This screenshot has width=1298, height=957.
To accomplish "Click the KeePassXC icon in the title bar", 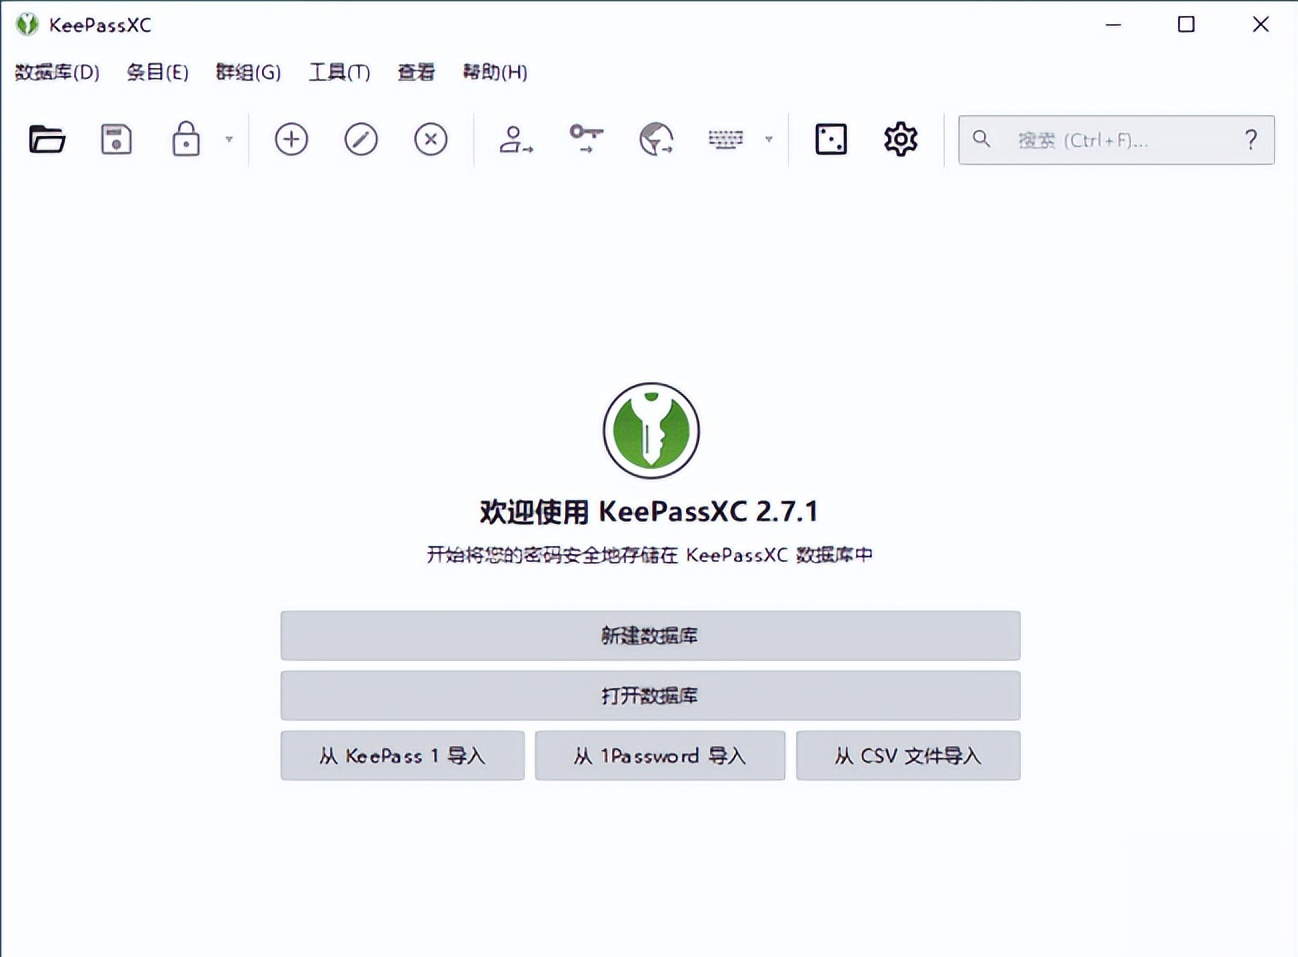I will pyautogui.click(x=27, y=24).
